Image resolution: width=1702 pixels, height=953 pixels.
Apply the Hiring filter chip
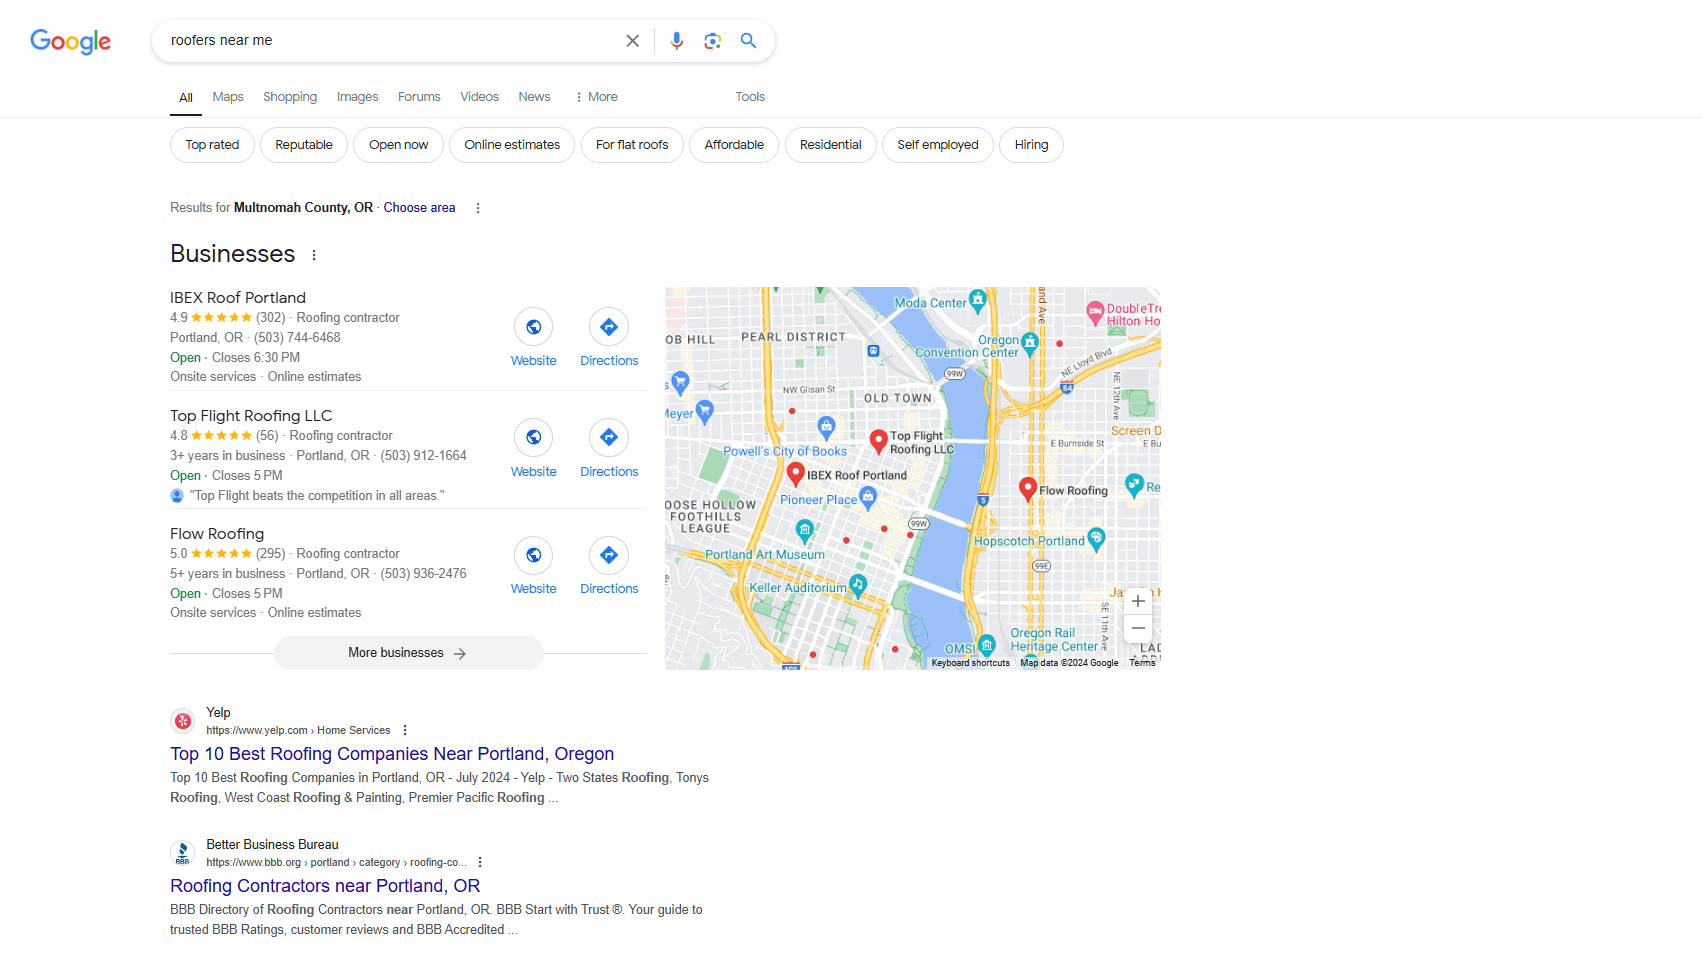(x=1031, y=145)
